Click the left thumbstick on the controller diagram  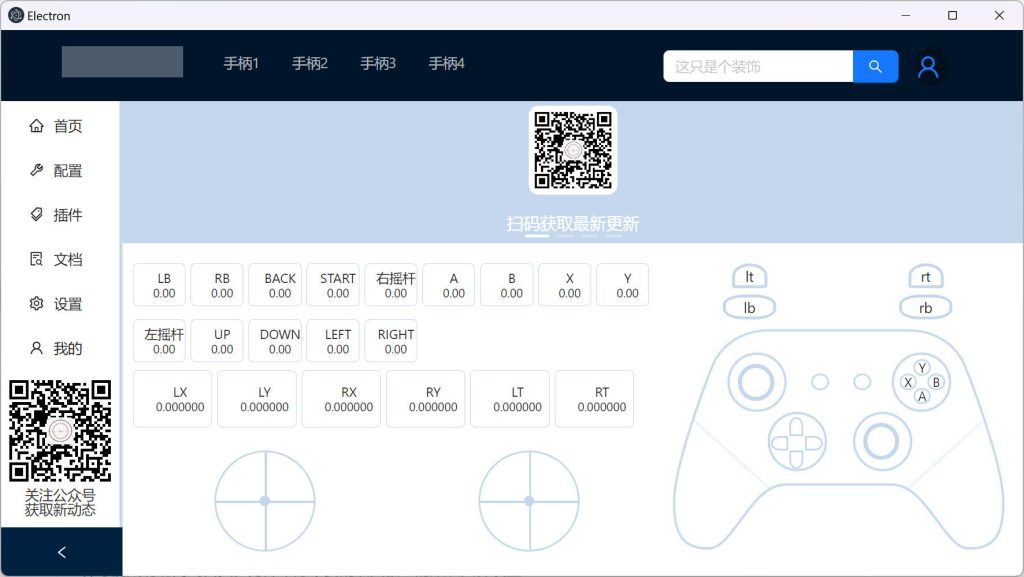(756, 382)
